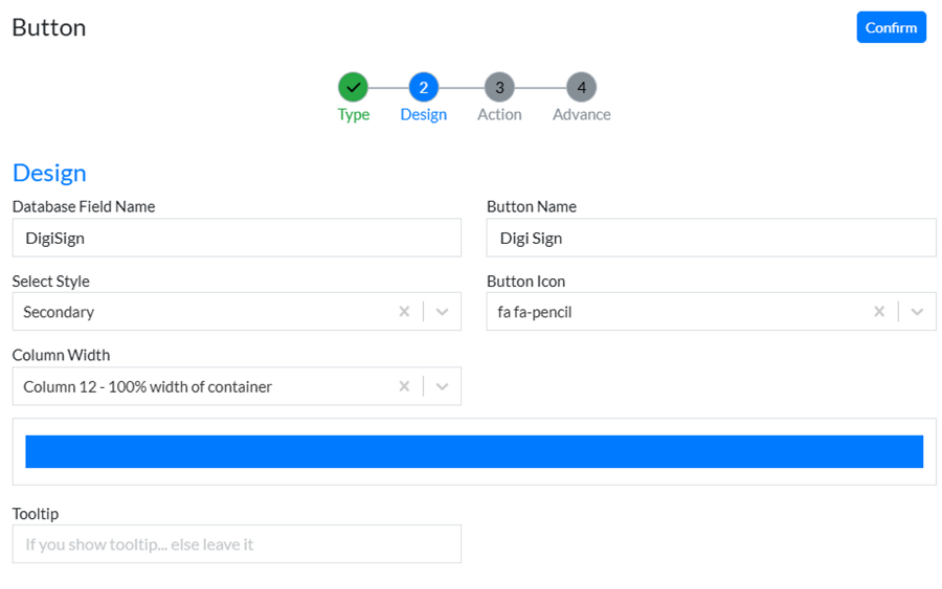Screen dimensions: 942x589
Task: Clear the Column Width selection
Action: pos(404,387)
